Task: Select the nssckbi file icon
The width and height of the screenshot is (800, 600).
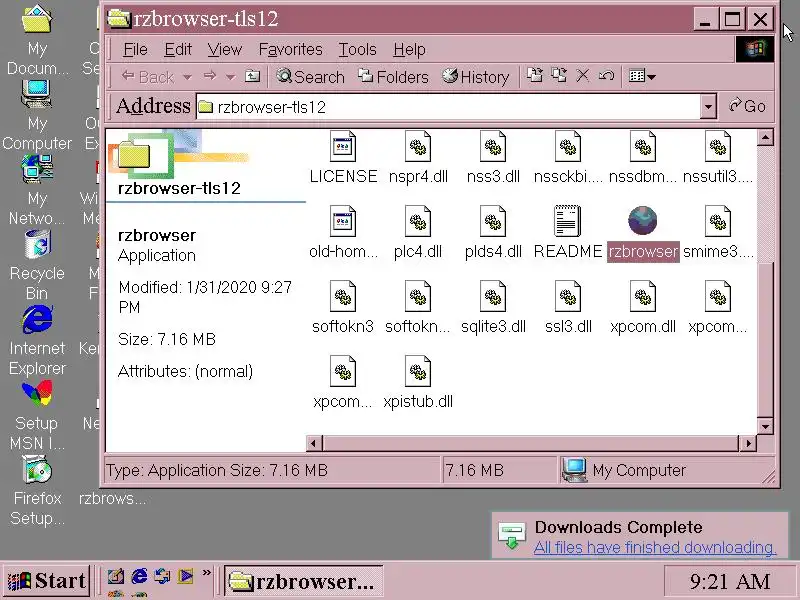Action: tap(568, 147)
